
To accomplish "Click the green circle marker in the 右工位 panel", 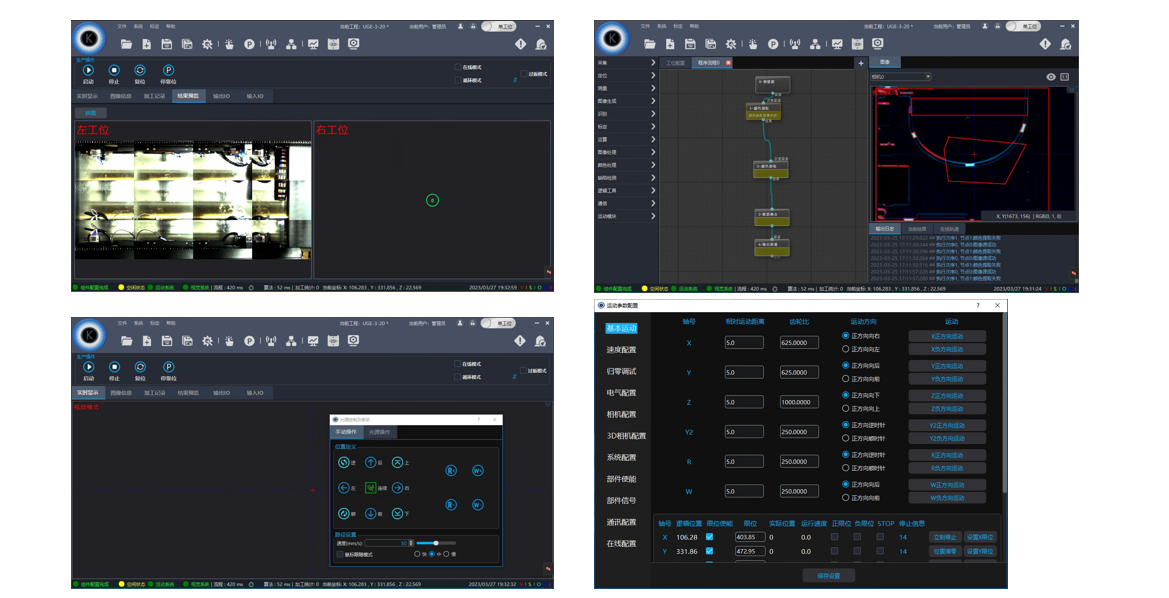I will point(432,200).
